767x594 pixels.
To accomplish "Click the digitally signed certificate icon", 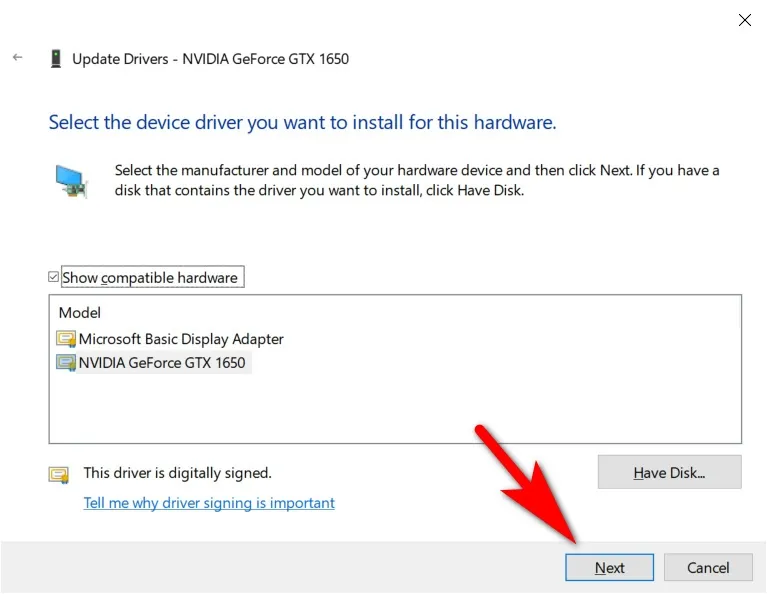I will [59, 475].
